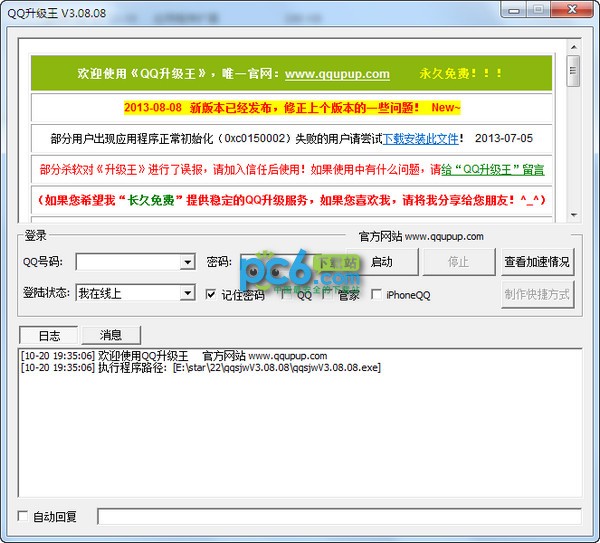Screen dimensions: 600x543
Task: Click the maximize window button
Action: [539, 10]
